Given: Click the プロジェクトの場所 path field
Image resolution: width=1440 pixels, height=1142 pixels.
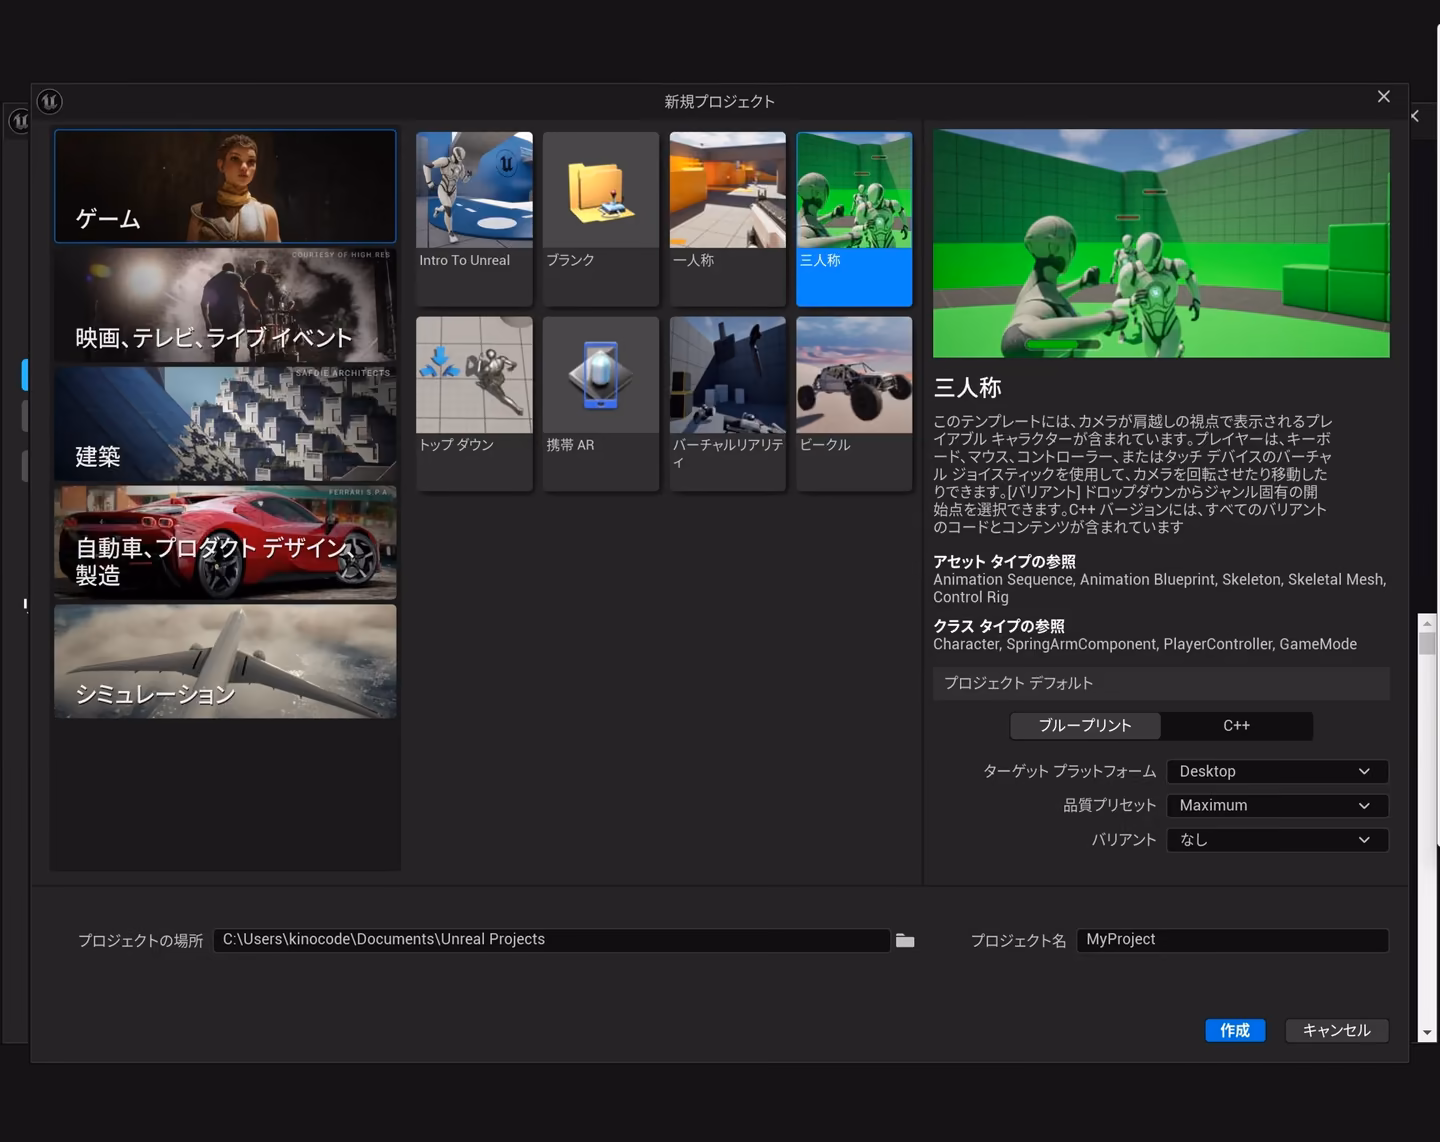Looking at the screenshot, I should (x=551, y=940).
